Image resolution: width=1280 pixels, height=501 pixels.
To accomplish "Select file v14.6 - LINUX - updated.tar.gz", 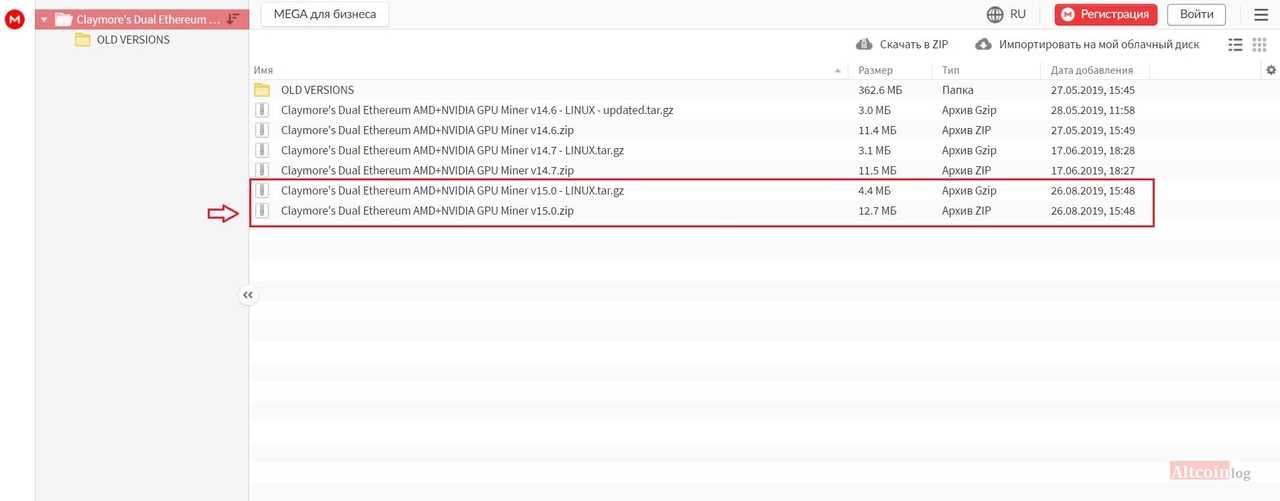I will [477, 110].
